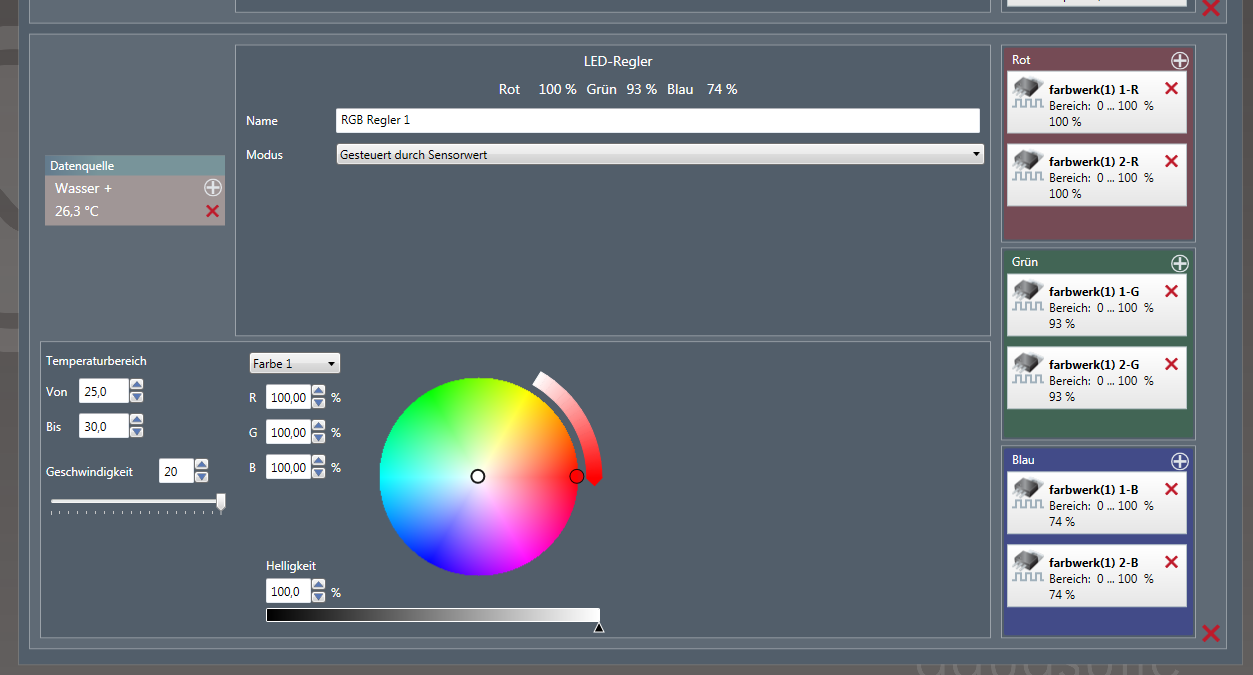Decrease the Bis temperature value
The image size is (1253, 675).
point(137,432)
